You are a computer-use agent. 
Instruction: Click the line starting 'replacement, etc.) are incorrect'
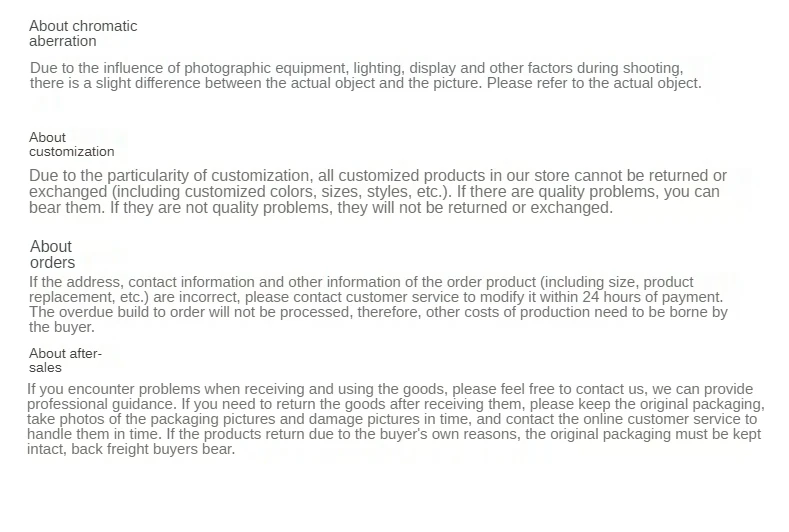point(376,297)
